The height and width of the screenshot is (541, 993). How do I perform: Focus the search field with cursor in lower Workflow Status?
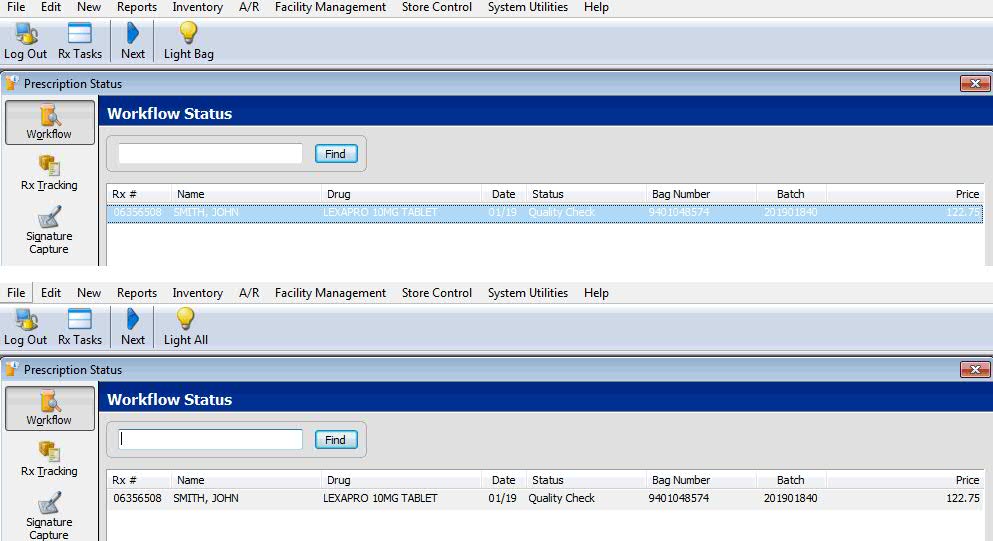point(210,439)
